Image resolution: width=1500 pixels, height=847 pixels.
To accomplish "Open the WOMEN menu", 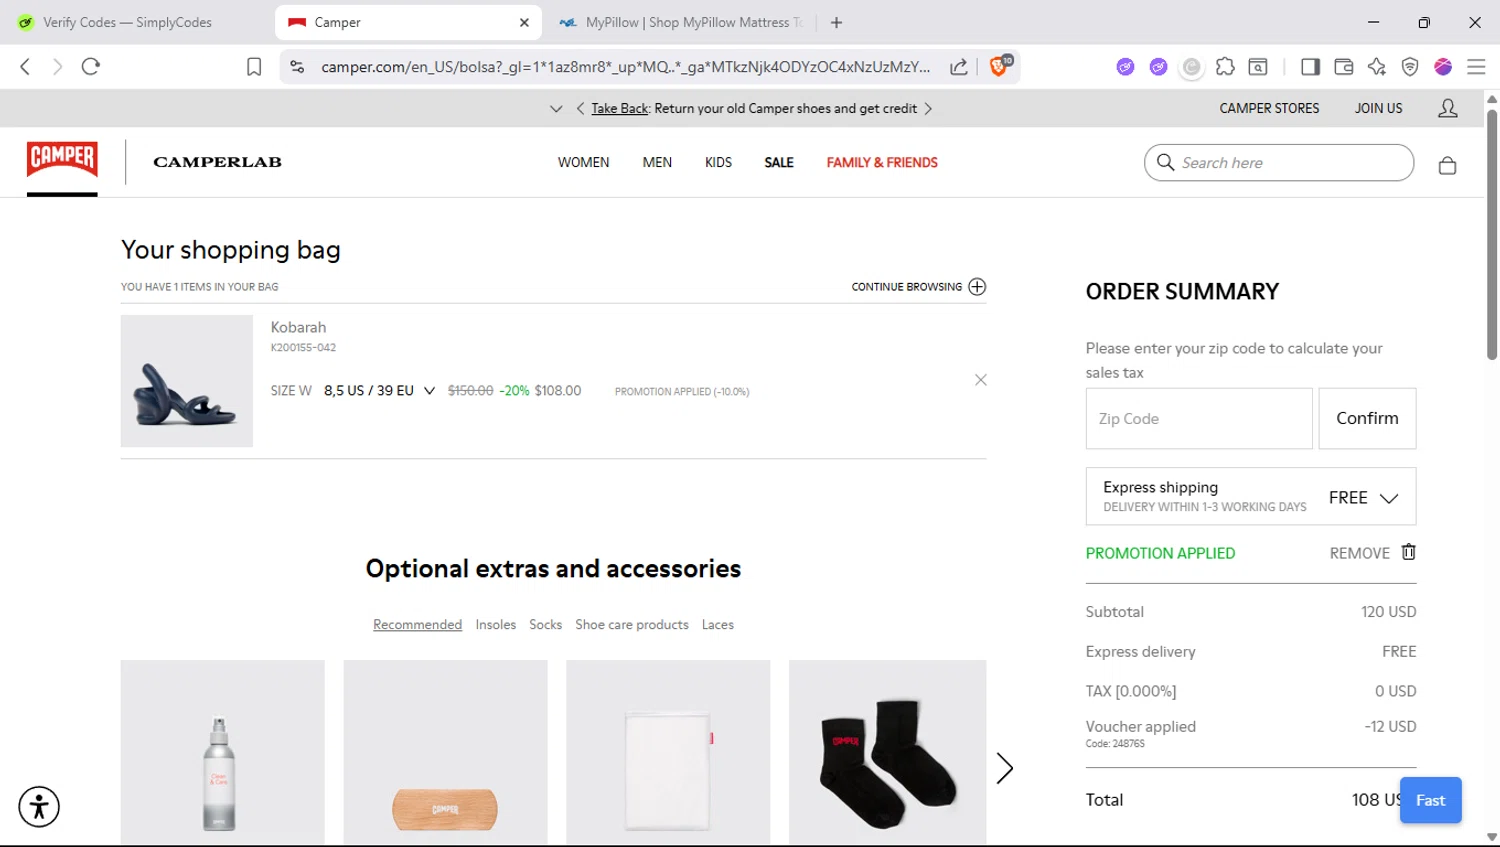I will pos(583,162).
